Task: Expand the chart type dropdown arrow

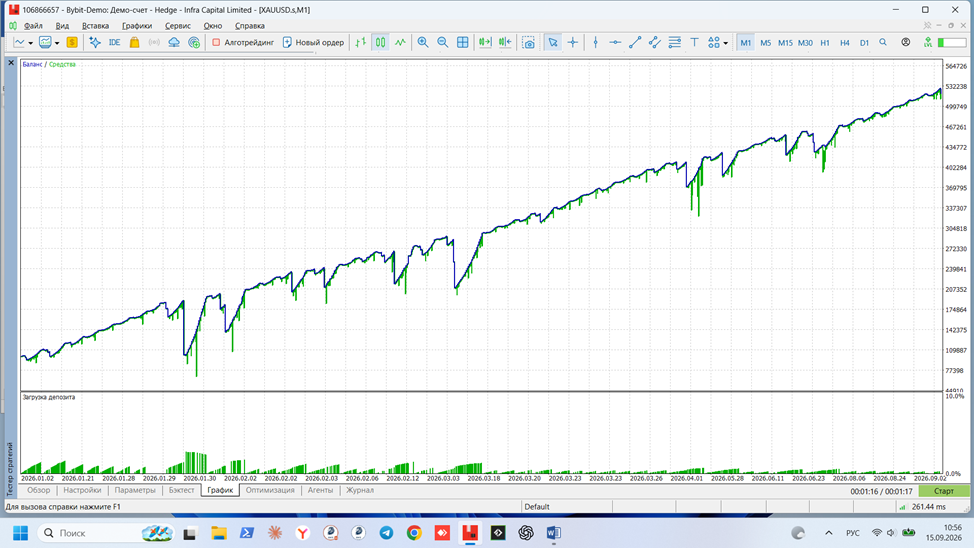Action: (30, 43)
